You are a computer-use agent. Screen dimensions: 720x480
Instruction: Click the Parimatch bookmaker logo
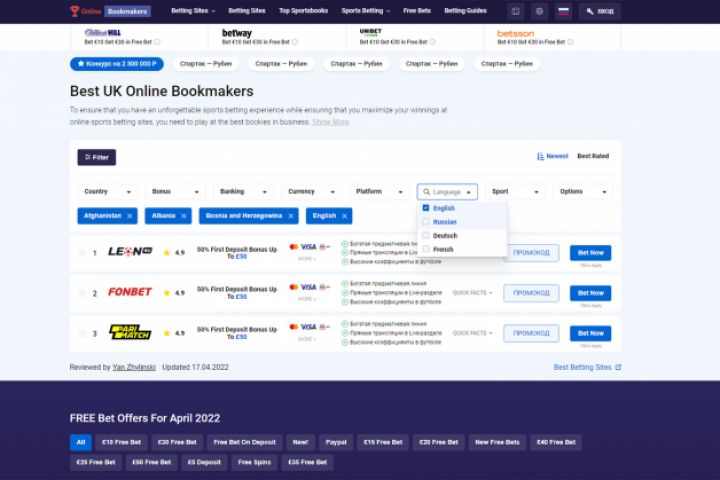point(130,332)
